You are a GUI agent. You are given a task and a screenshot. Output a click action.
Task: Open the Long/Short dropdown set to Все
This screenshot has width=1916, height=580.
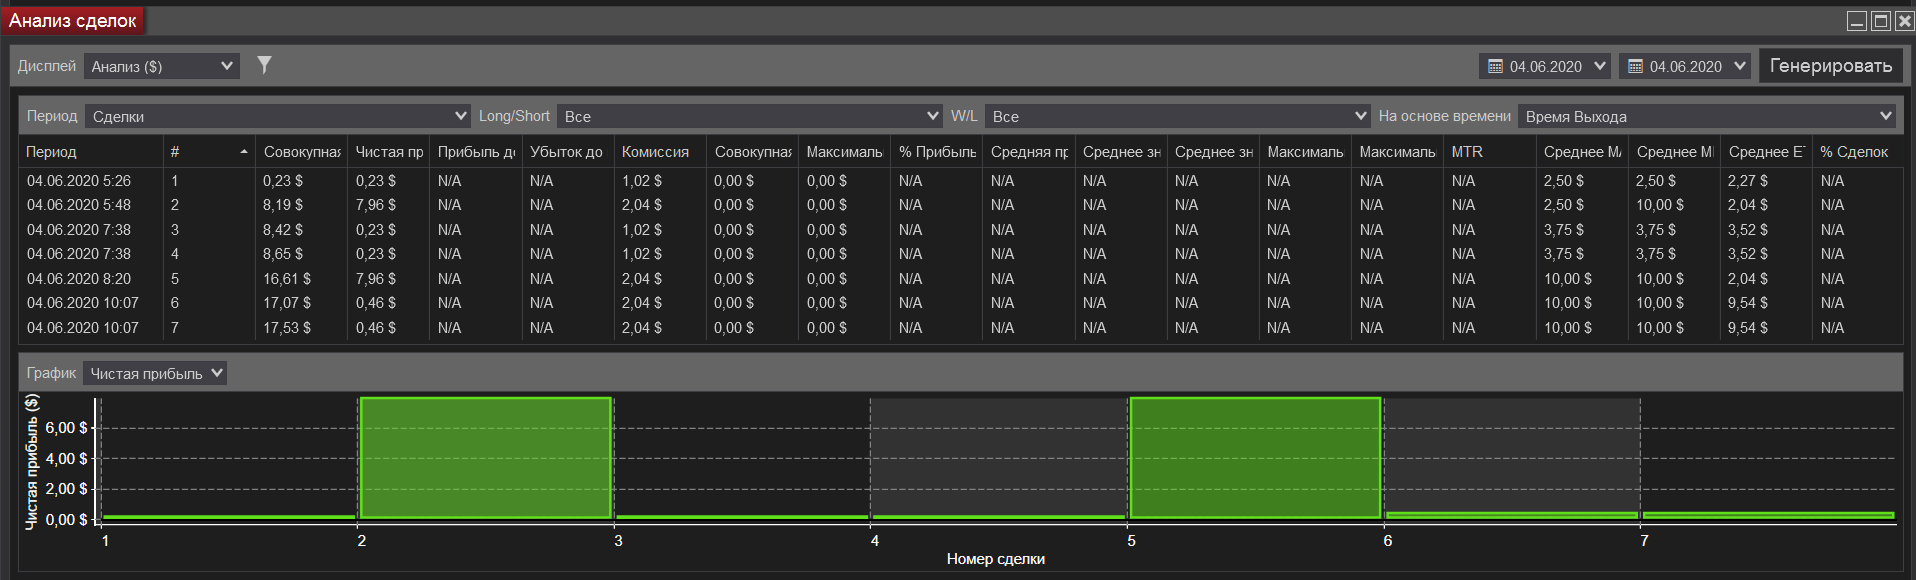[749, 116]
